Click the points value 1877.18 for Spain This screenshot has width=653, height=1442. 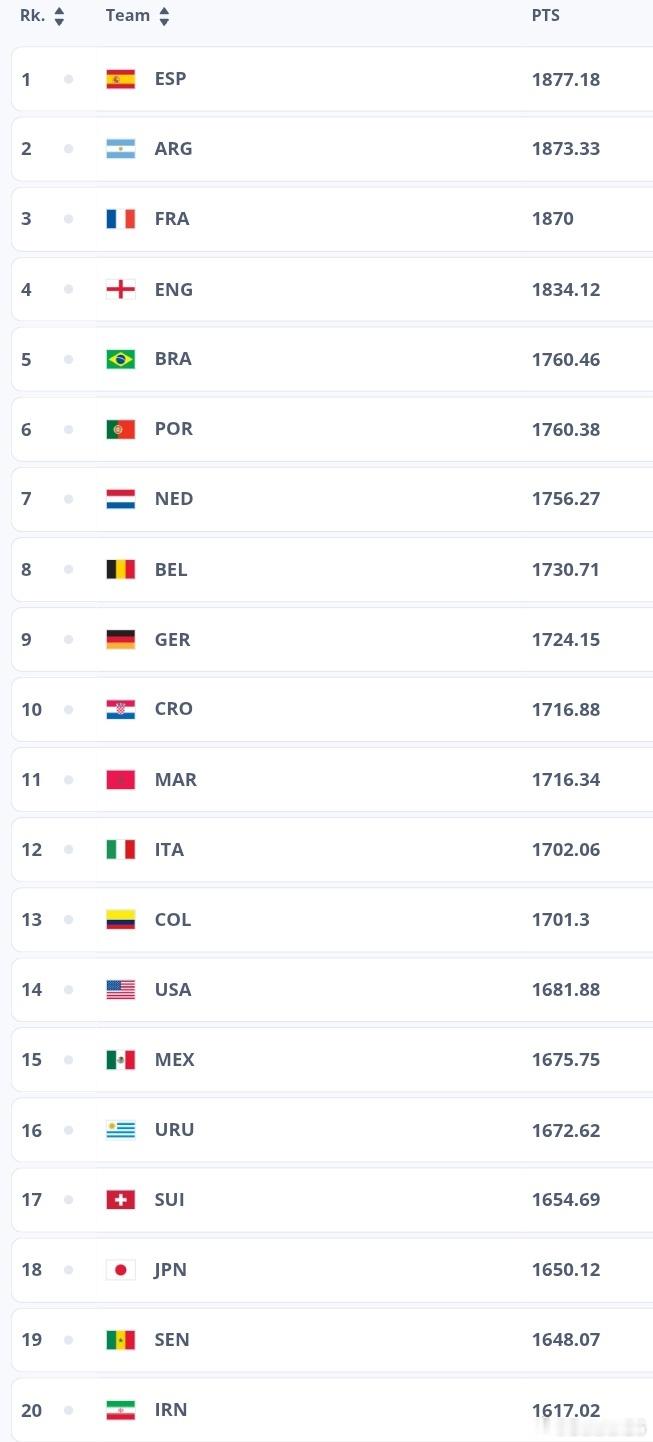click(x=566, y=78)
